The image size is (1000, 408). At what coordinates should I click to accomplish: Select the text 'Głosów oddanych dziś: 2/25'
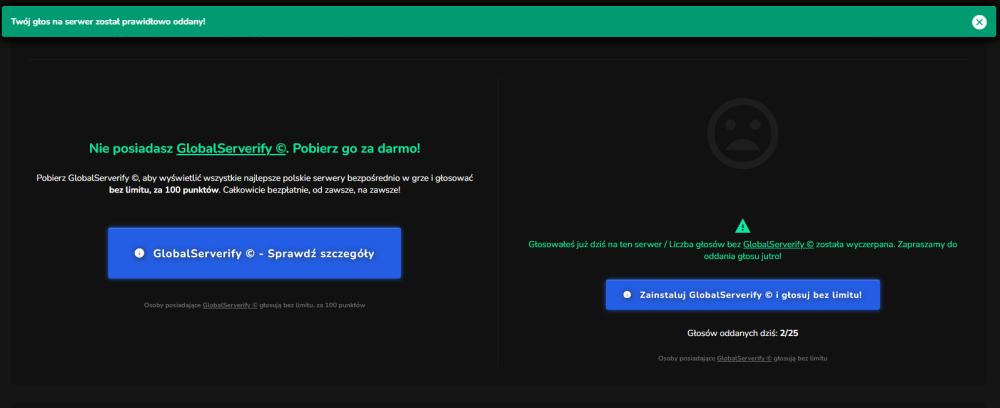tap(742, 333)
